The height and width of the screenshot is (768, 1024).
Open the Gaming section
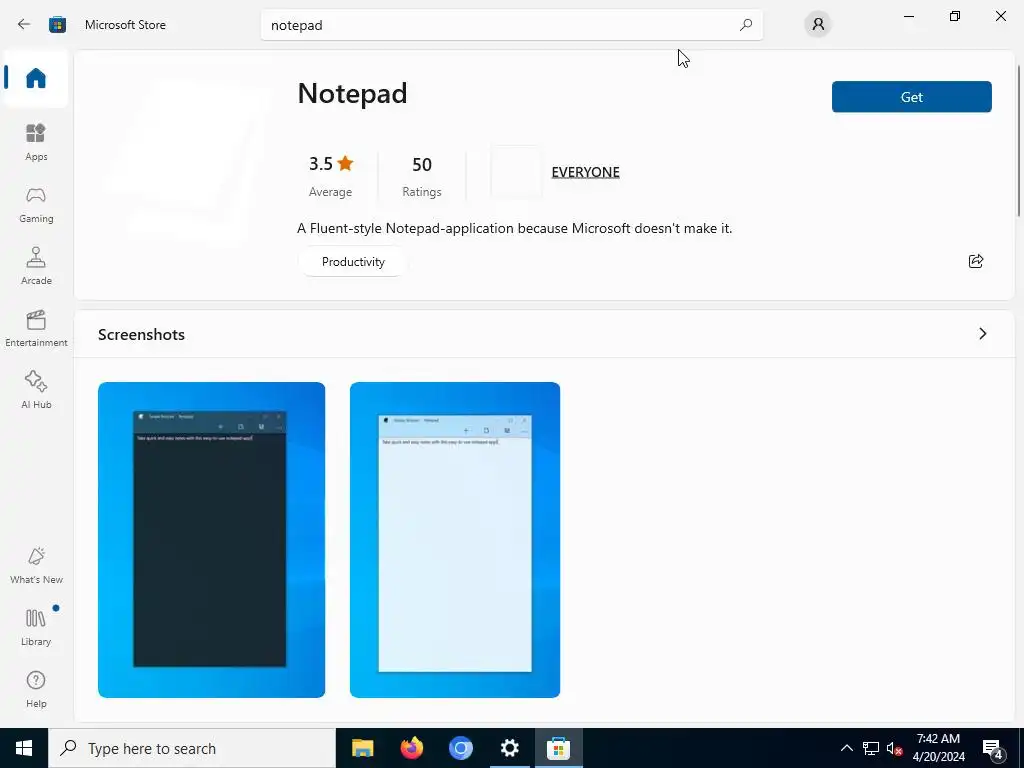pos(36,204)
